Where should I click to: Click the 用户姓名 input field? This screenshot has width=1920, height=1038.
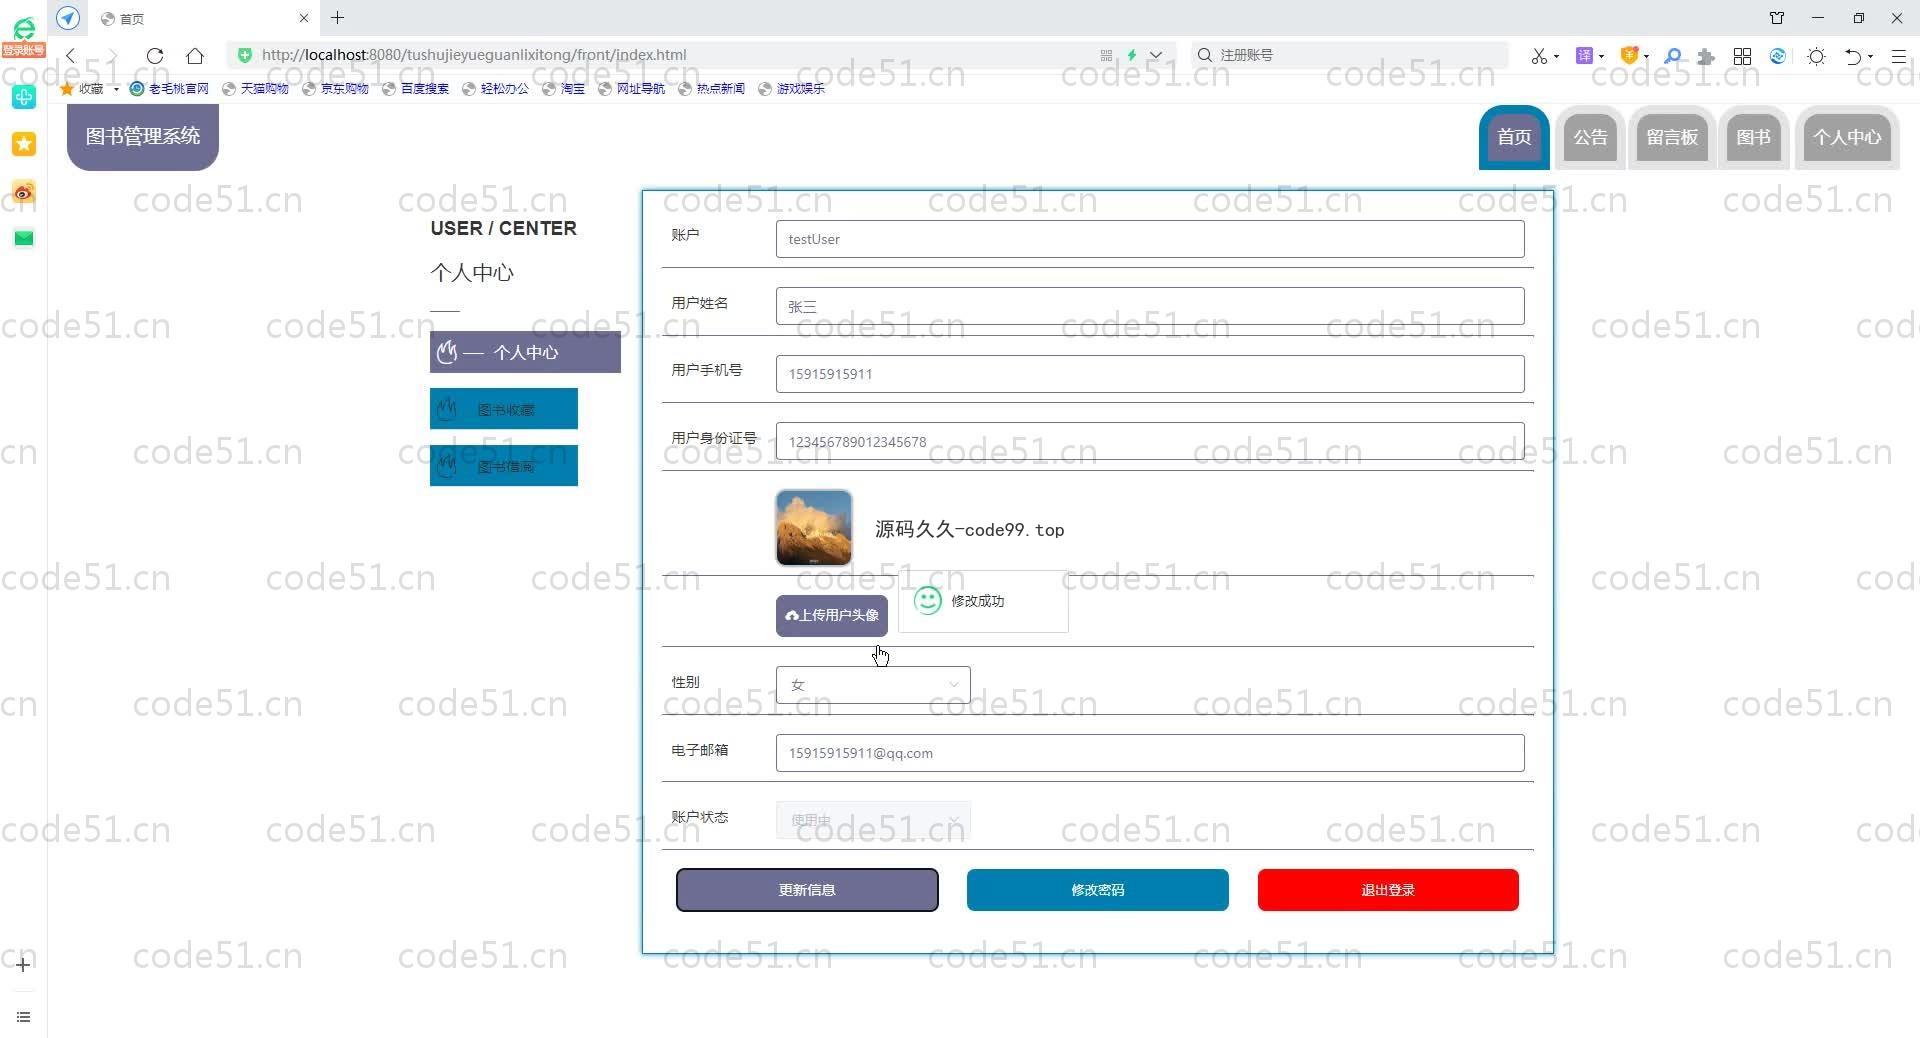pyautogui.click(x=1149, y=306)
